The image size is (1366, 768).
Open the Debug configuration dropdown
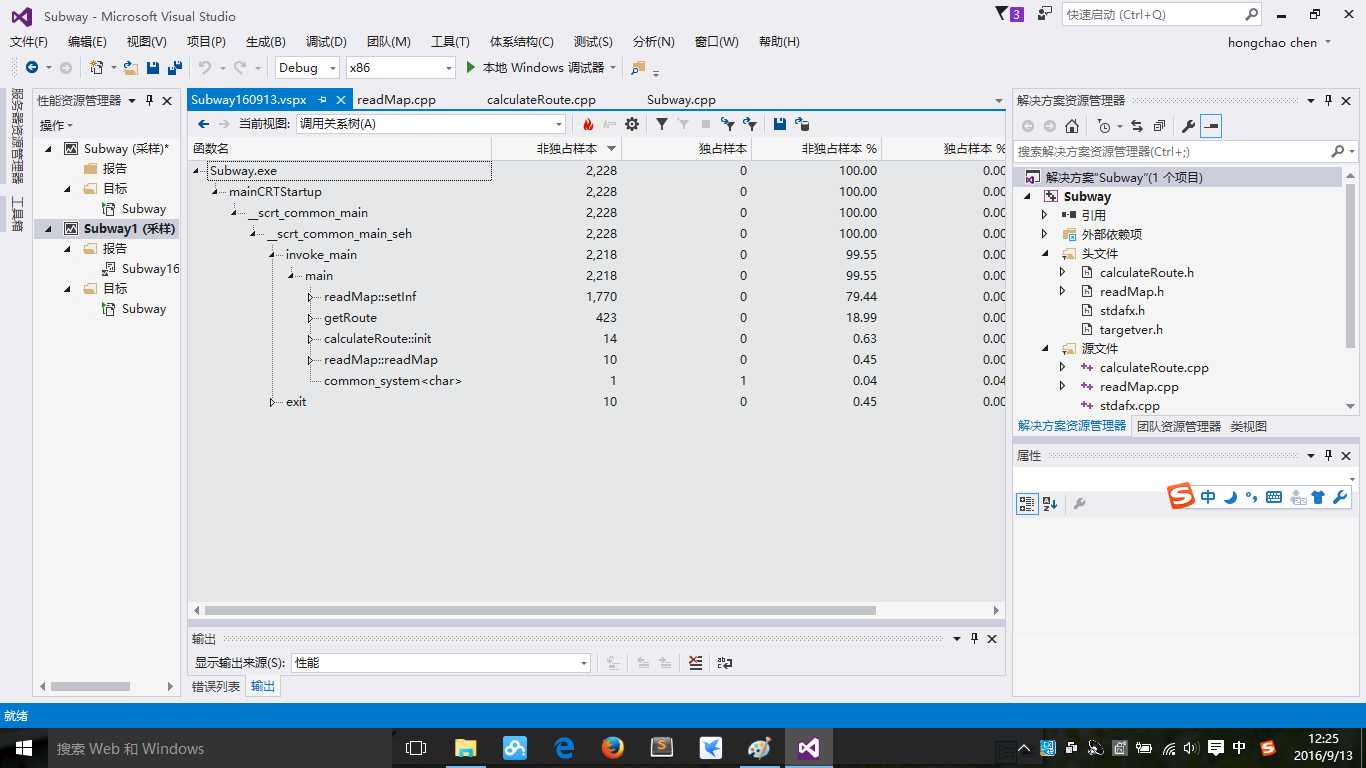333,68
